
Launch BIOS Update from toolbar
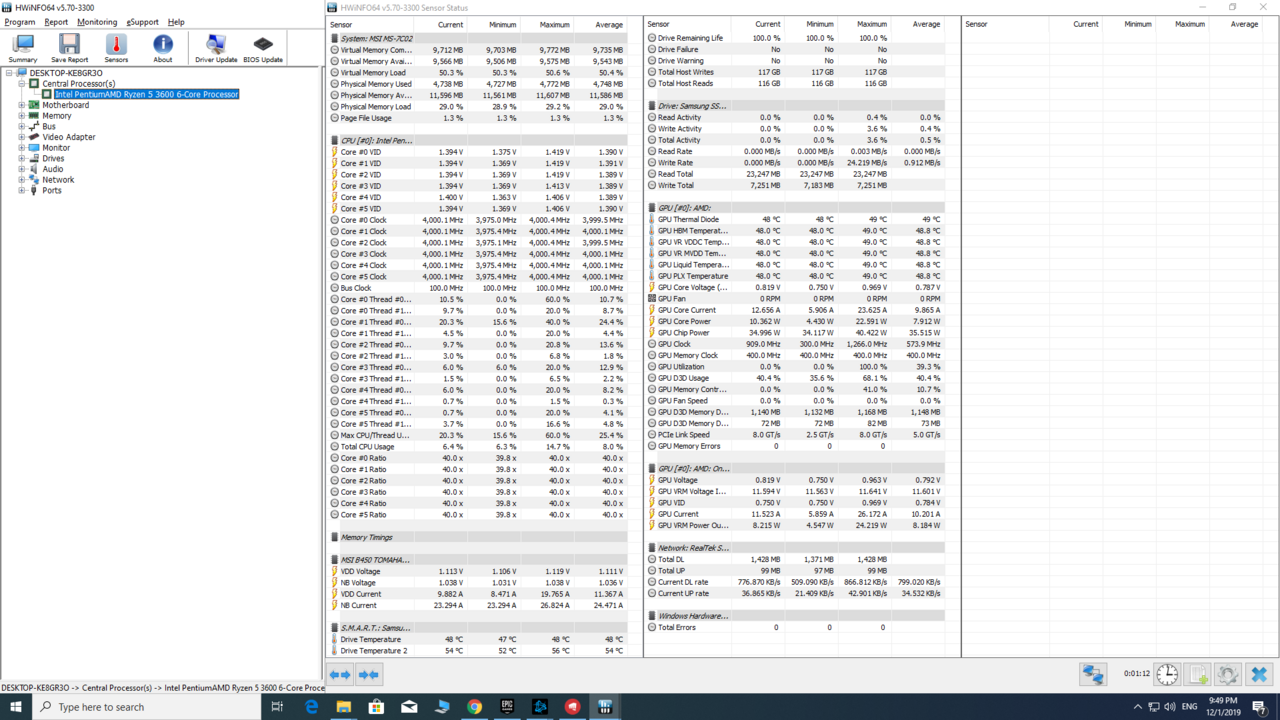click(x=263, y=48)
